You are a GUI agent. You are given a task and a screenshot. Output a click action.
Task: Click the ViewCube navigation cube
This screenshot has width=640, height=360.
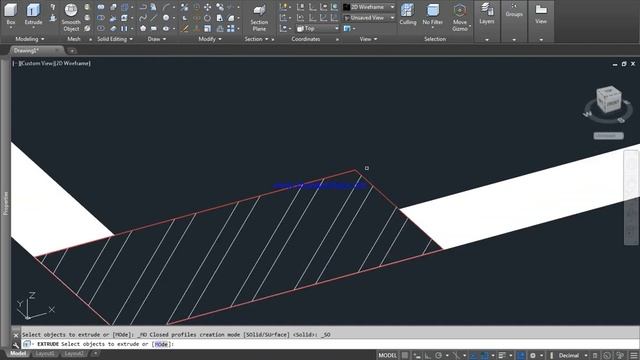pos(608,99)
